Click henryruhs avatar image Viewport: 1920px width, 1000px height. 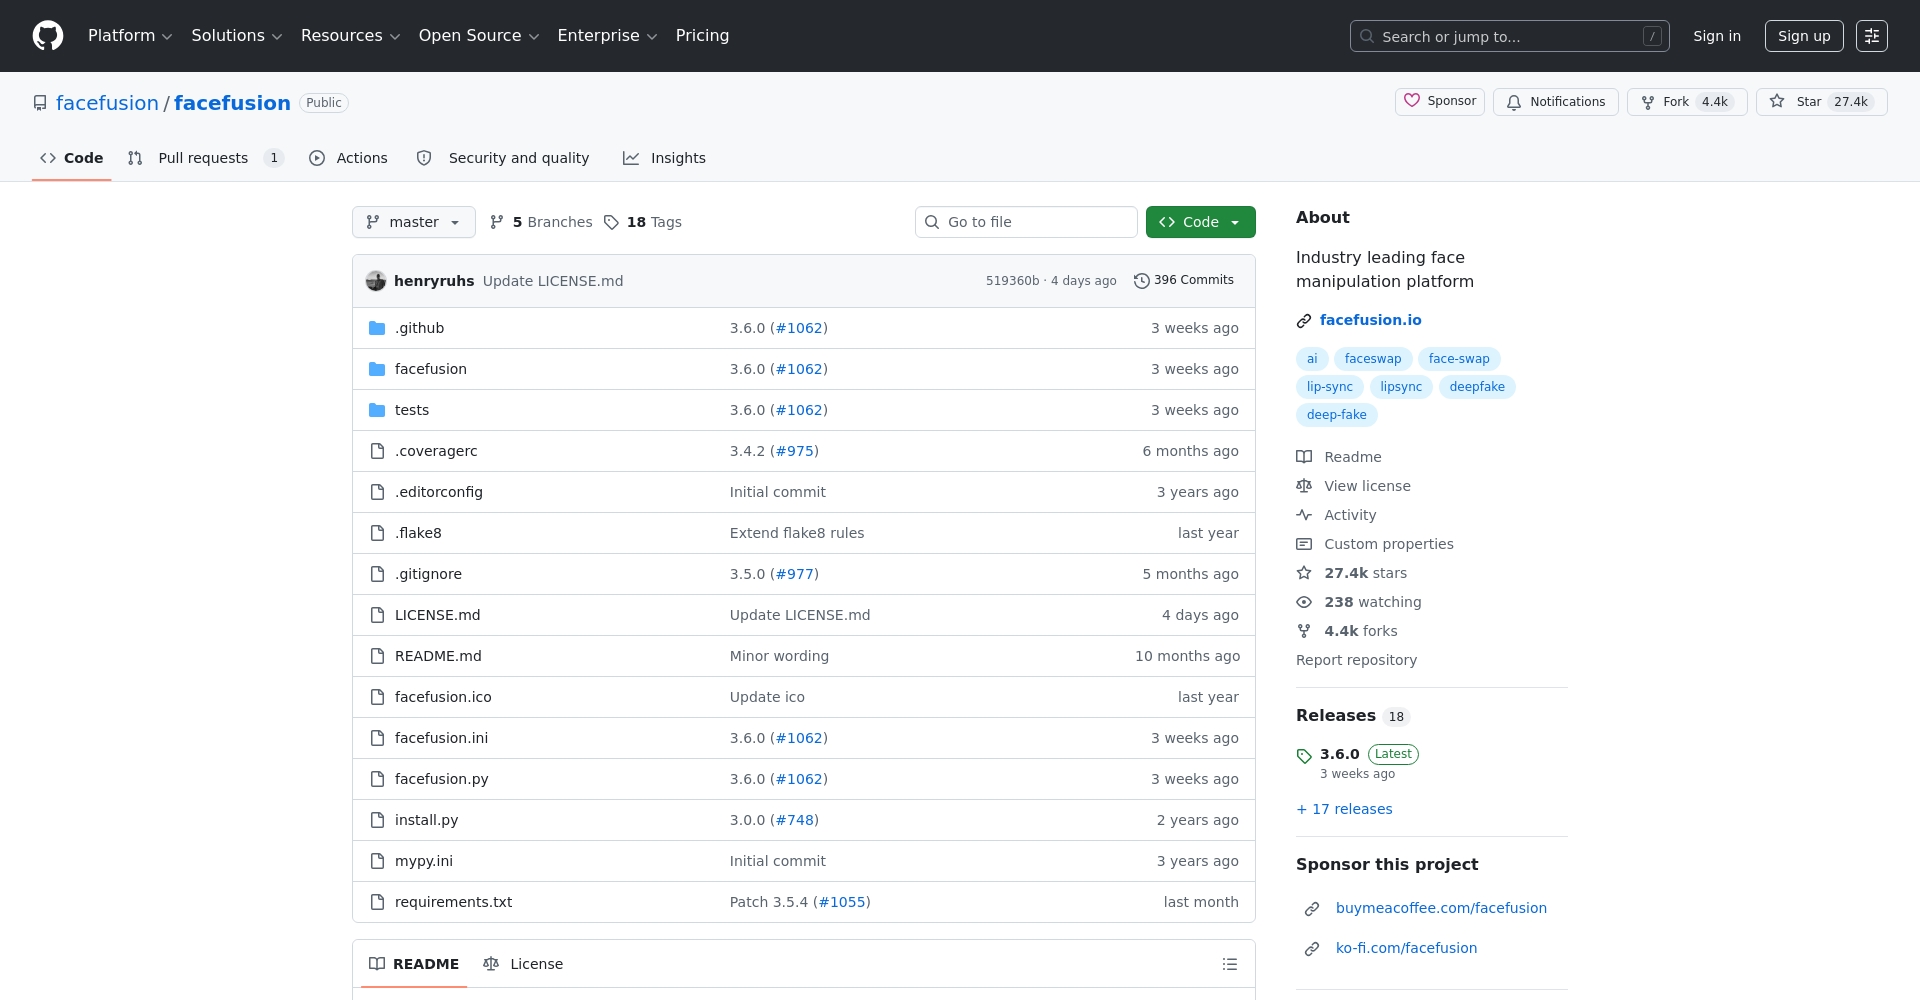(376, 281)
